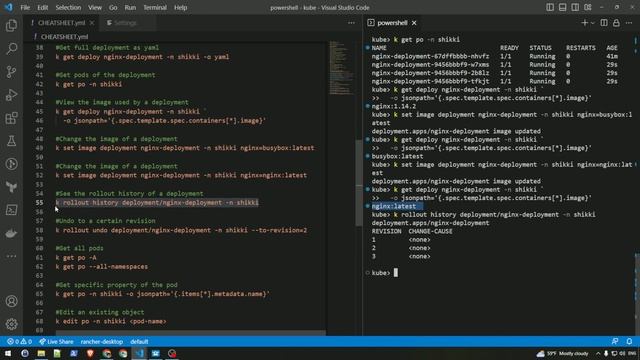This screenshot has width=640, height=360.
Task: Open Brave browser from taskbar
Action: click(x=90, y=353)
